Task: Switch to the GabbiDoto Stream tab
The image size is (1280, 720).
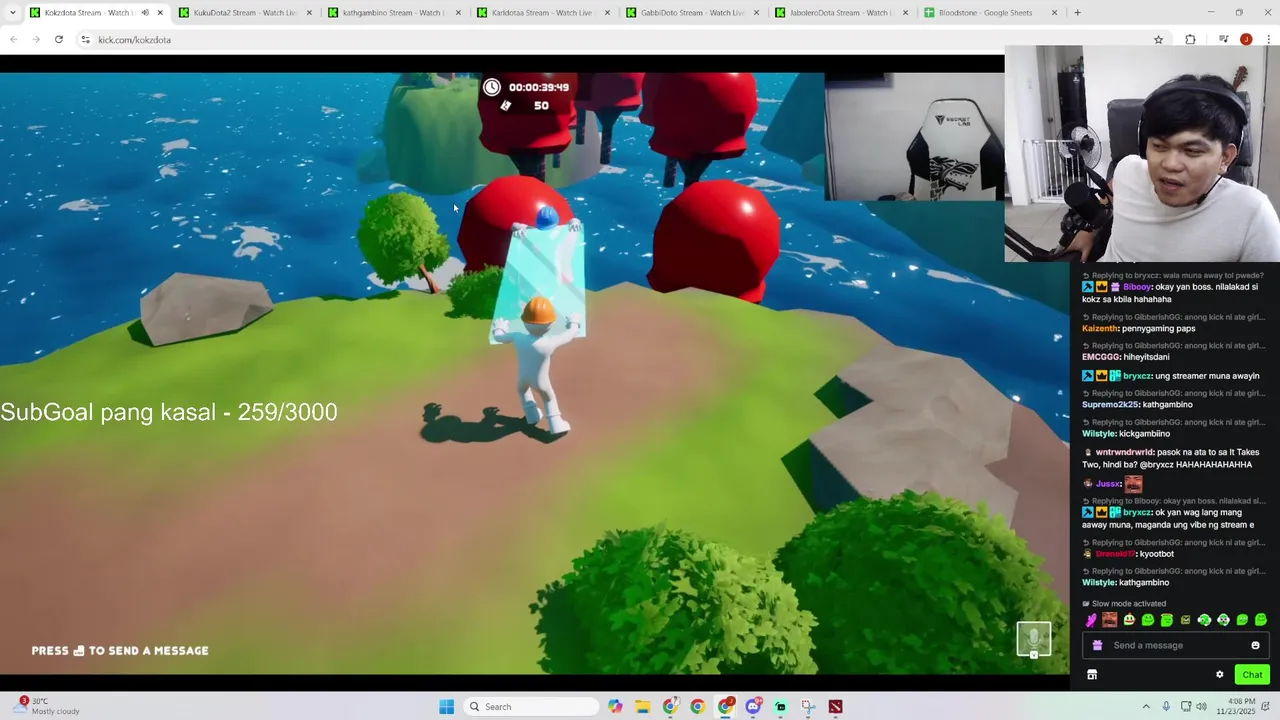Action: [692, 13]
